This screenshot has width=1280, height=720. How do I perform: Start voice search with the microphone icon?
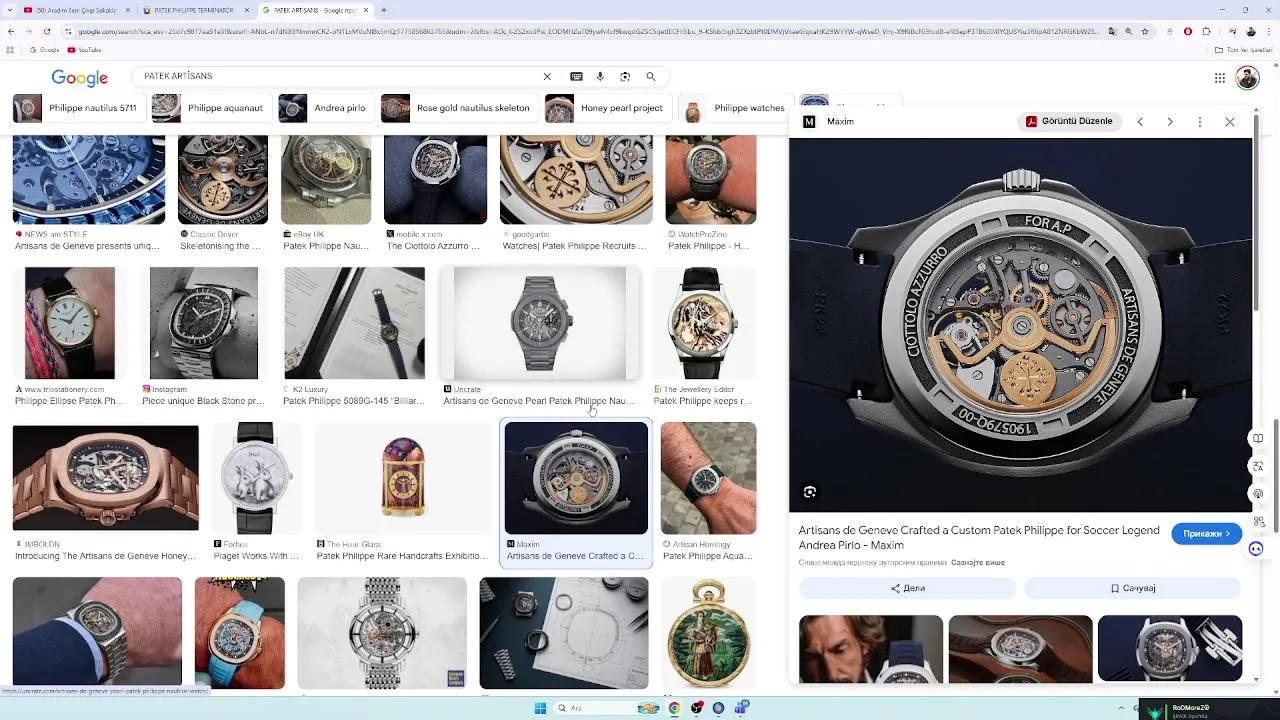click(x=600, y=76)
